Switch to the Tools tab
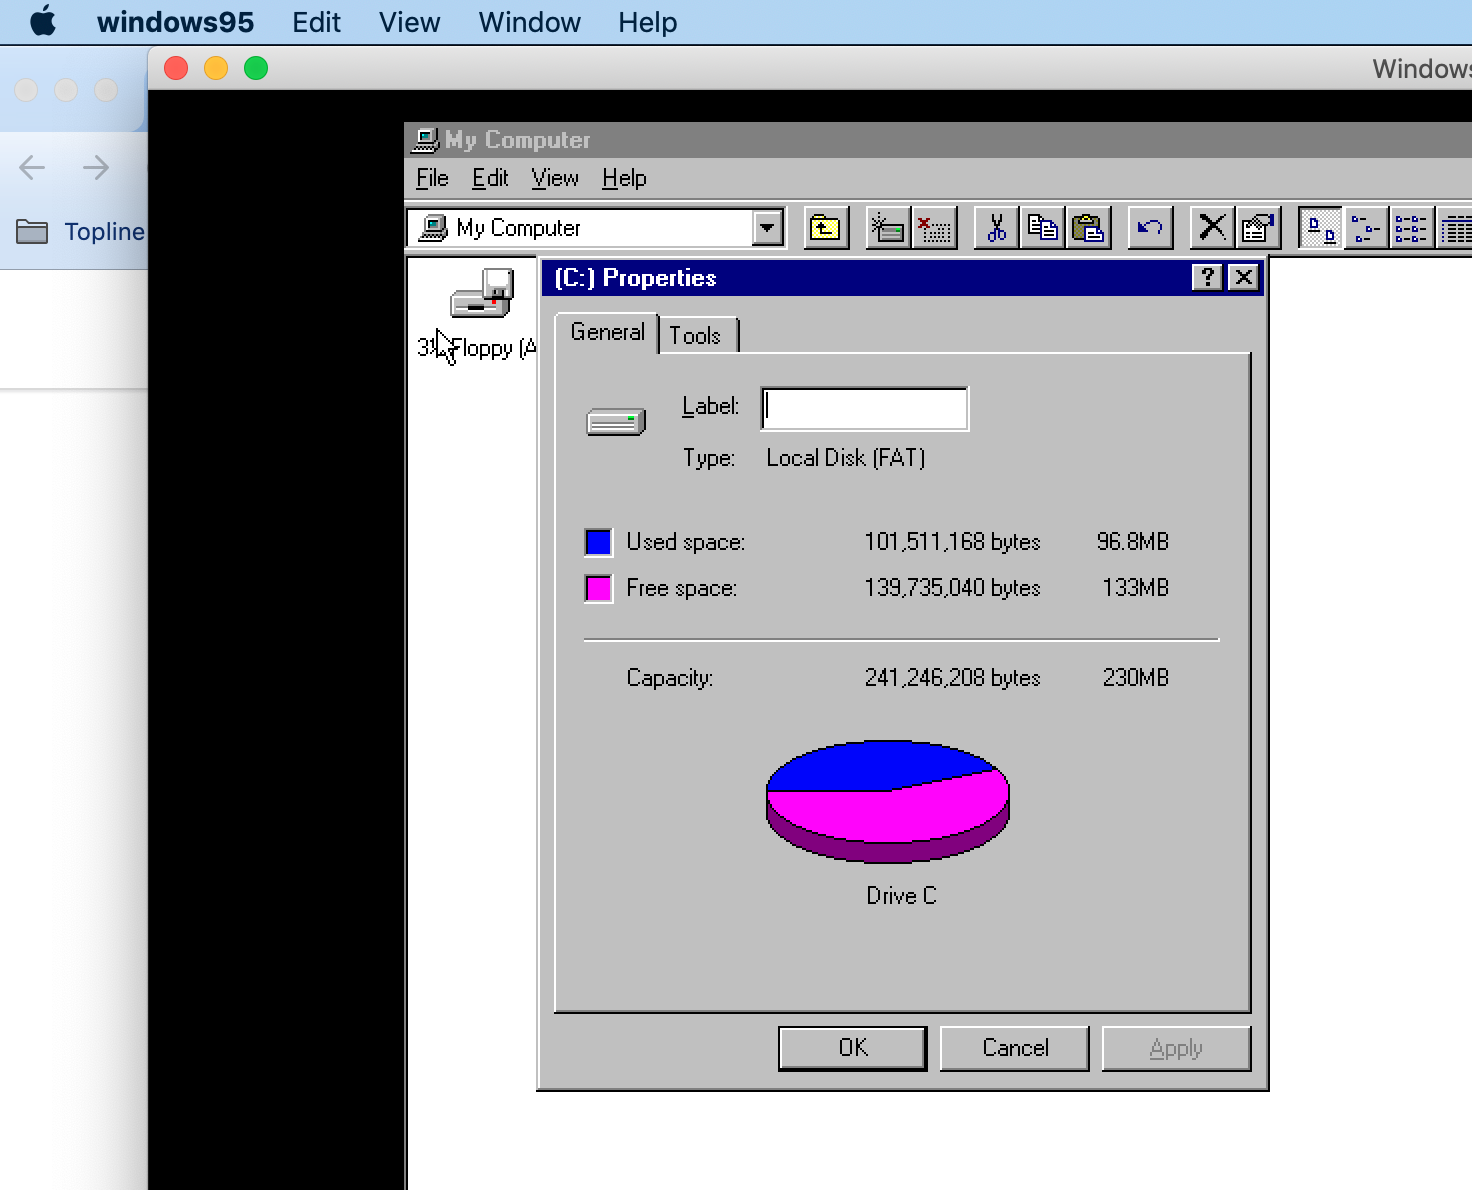The width and height of the screenshot is (1472, 1190). (x=697, y=335)
